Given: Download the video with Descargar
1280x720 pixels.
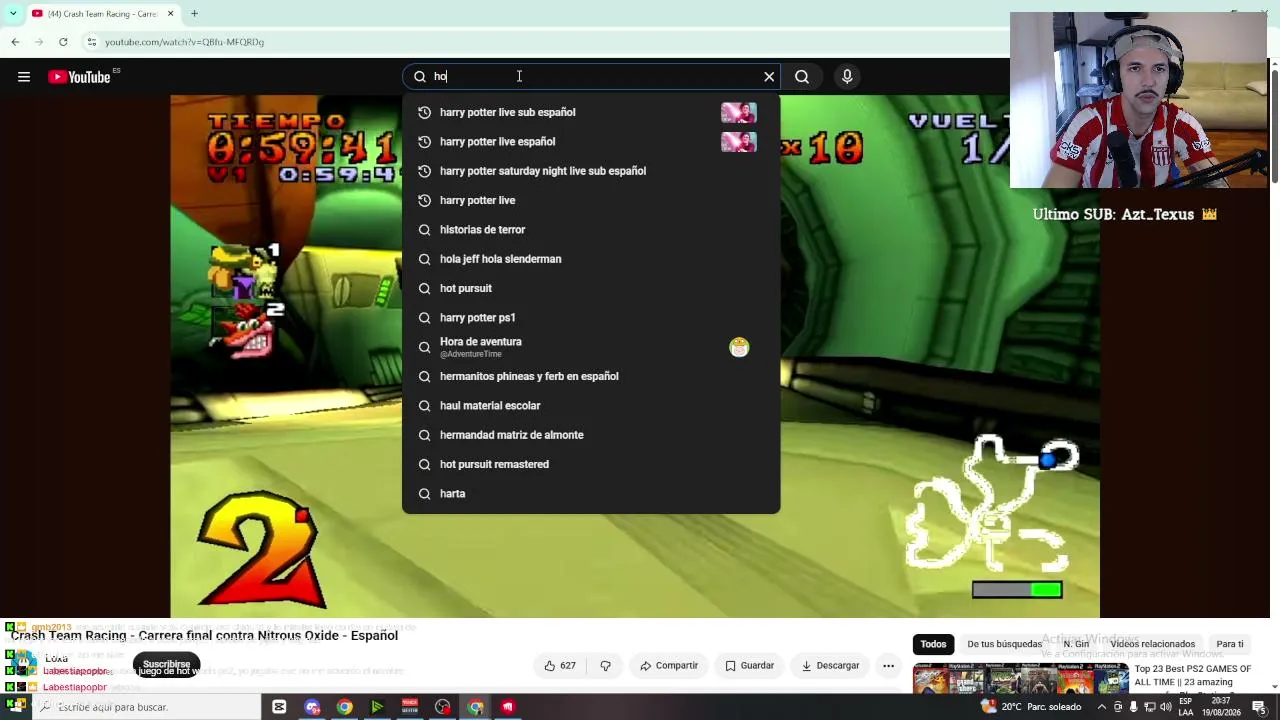Looking at the screenshot, I should point(830,666).
